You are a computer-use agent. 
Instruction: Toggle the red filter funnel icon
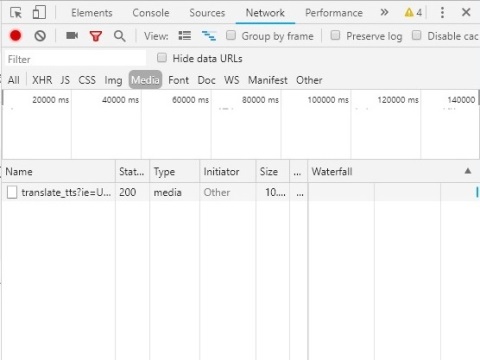(96, 36)
